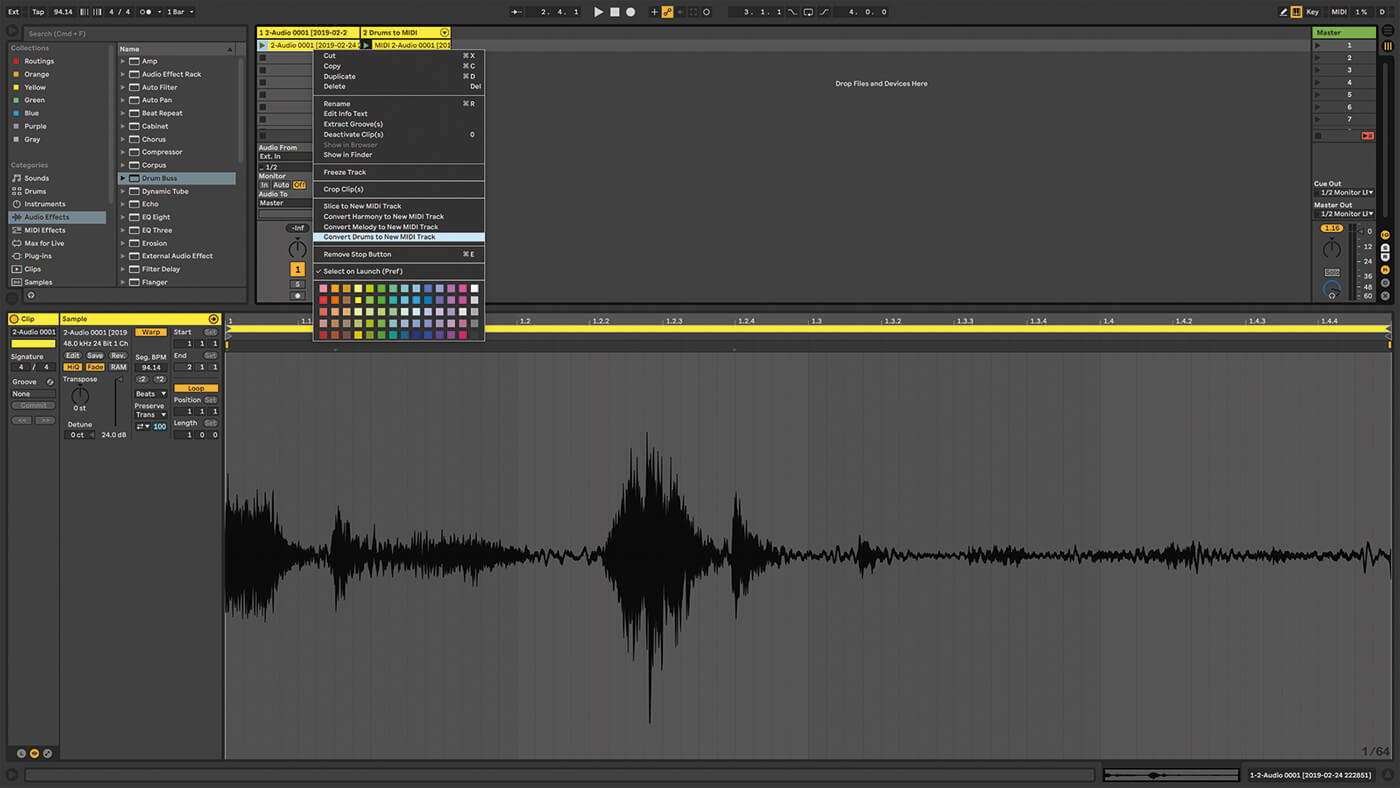Toggle Draw Mode pencil icon

pyautogui.click(x=1284, y=12)
